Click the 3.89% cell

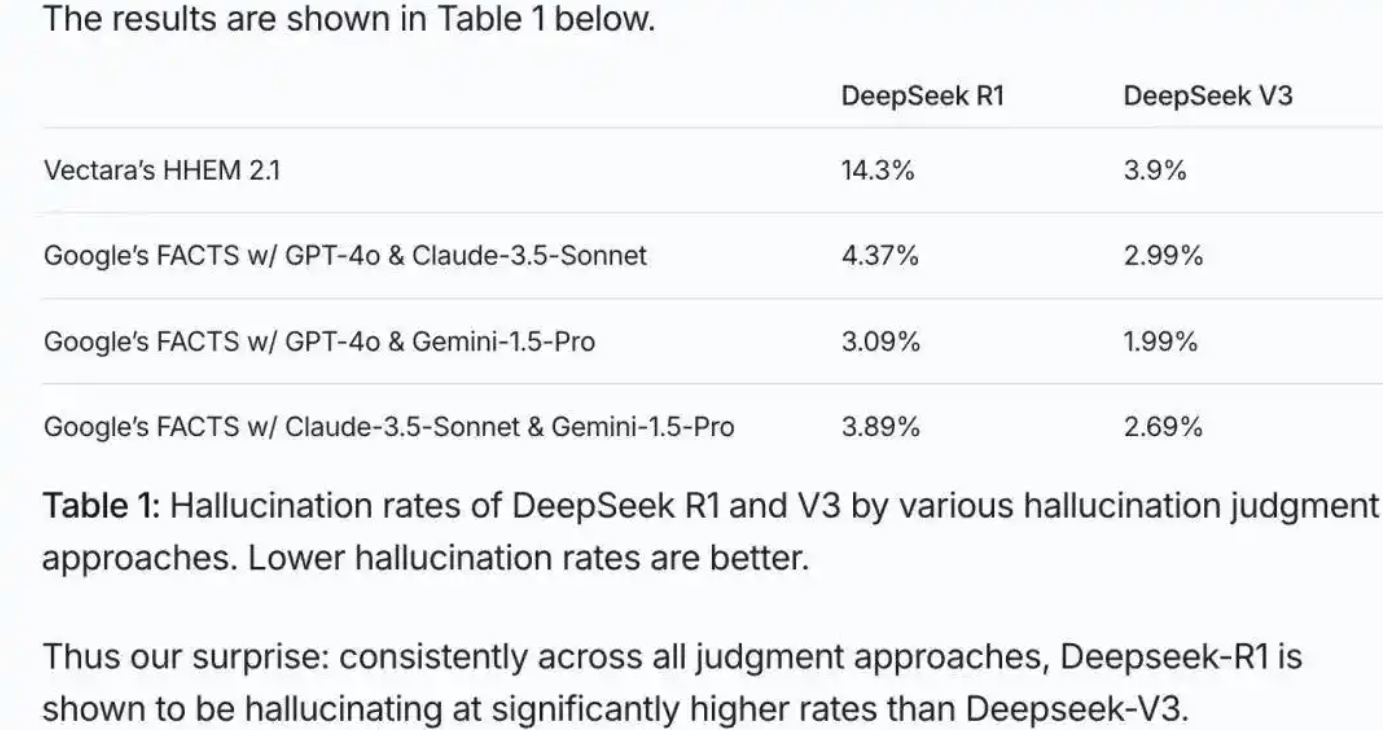pyautogui.click(x=880, y=428)
